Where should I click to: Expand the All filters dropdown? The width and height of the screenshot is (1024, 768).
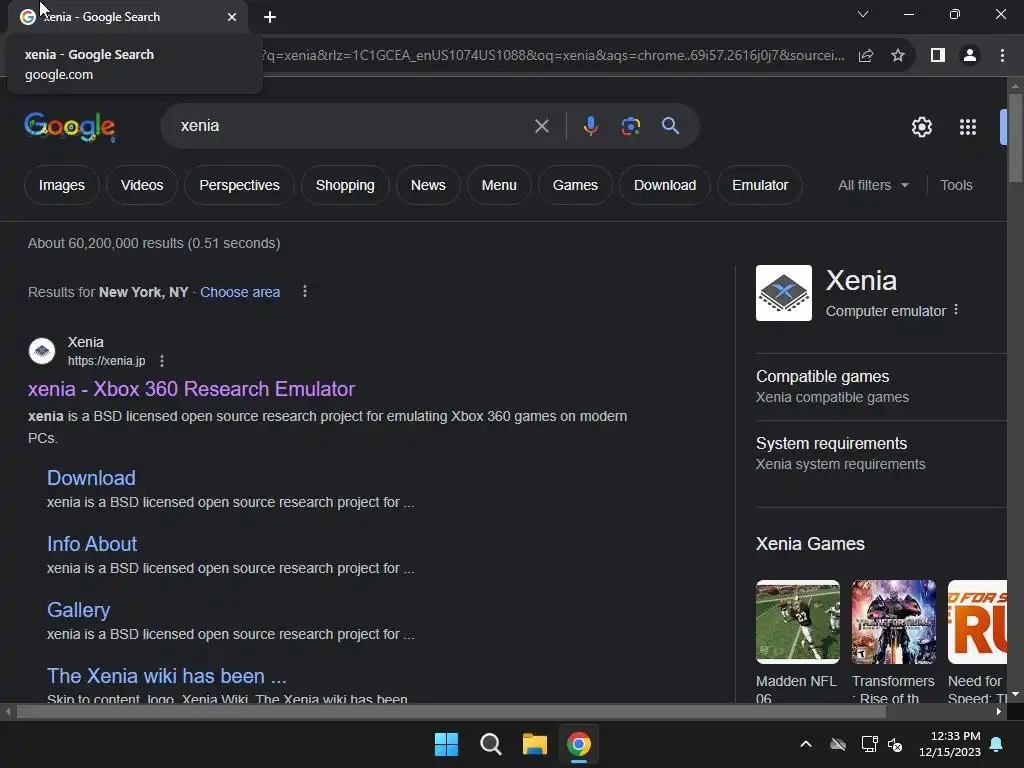click(x=873, y=185)
